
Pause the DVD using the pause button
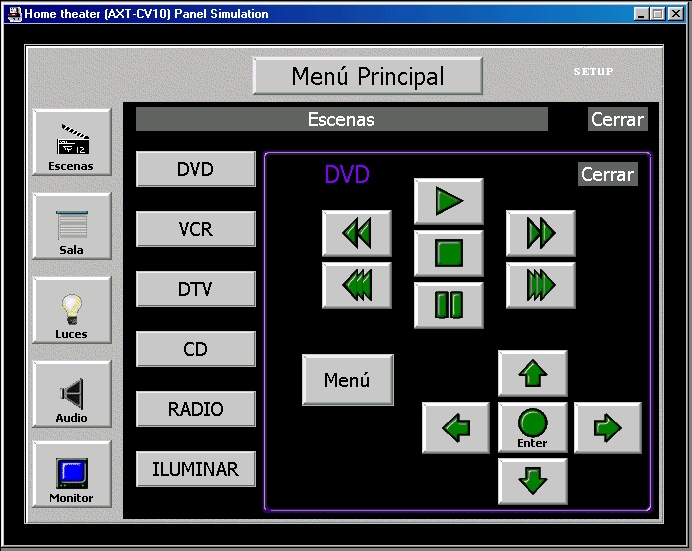(x=449, y=305)
